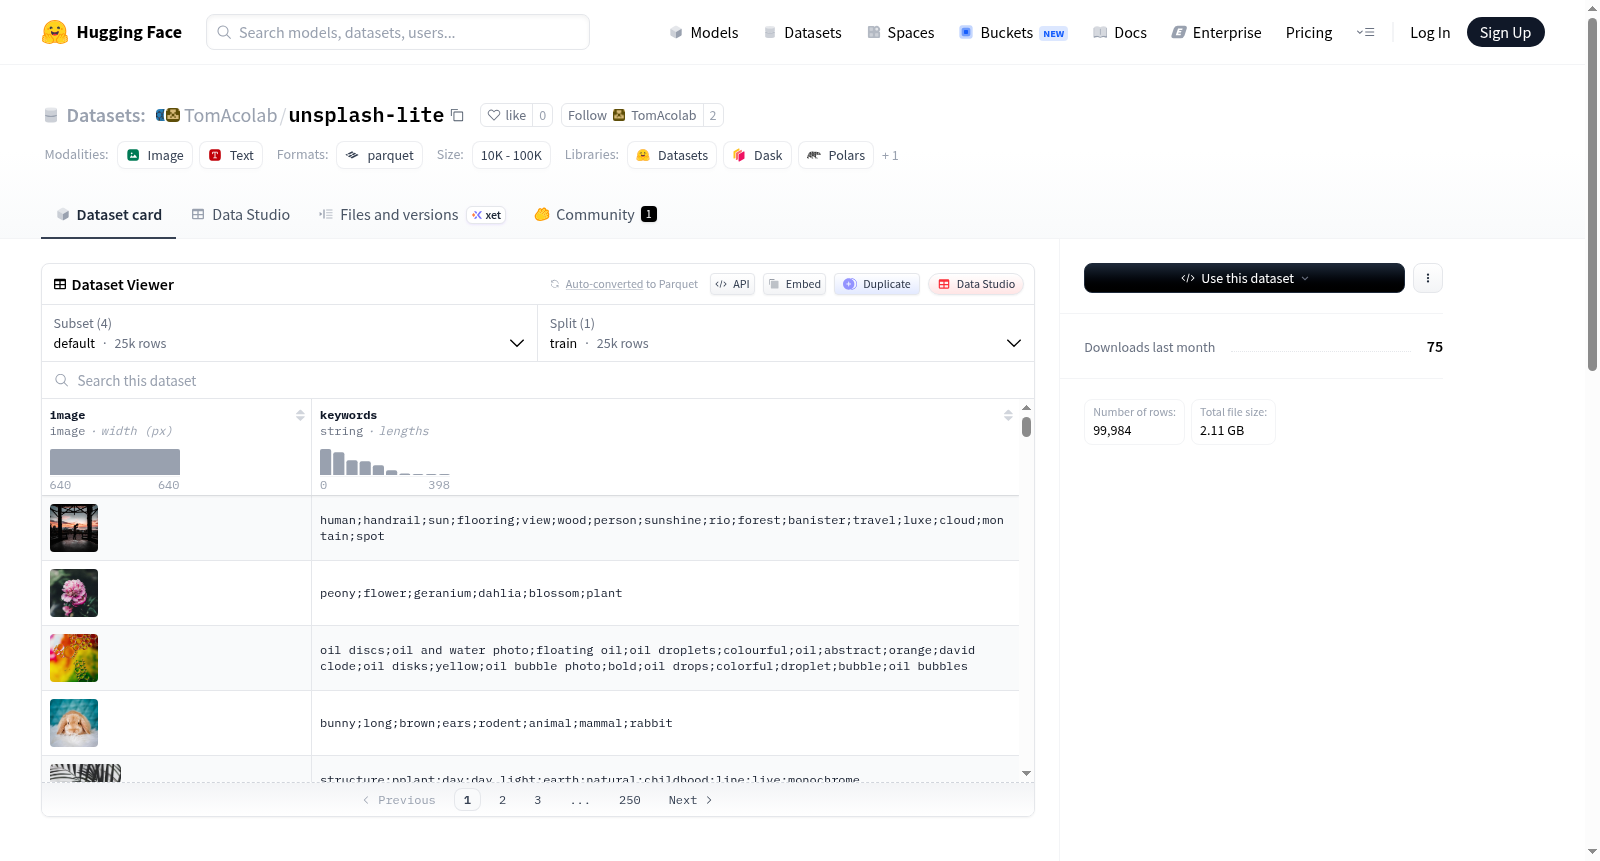Image resolution: width=1600 pixels, height=861 pixels.
Task: Click the page vertical scrollbar thumb
Action: pyautogui.click(x=1592, y=195)
